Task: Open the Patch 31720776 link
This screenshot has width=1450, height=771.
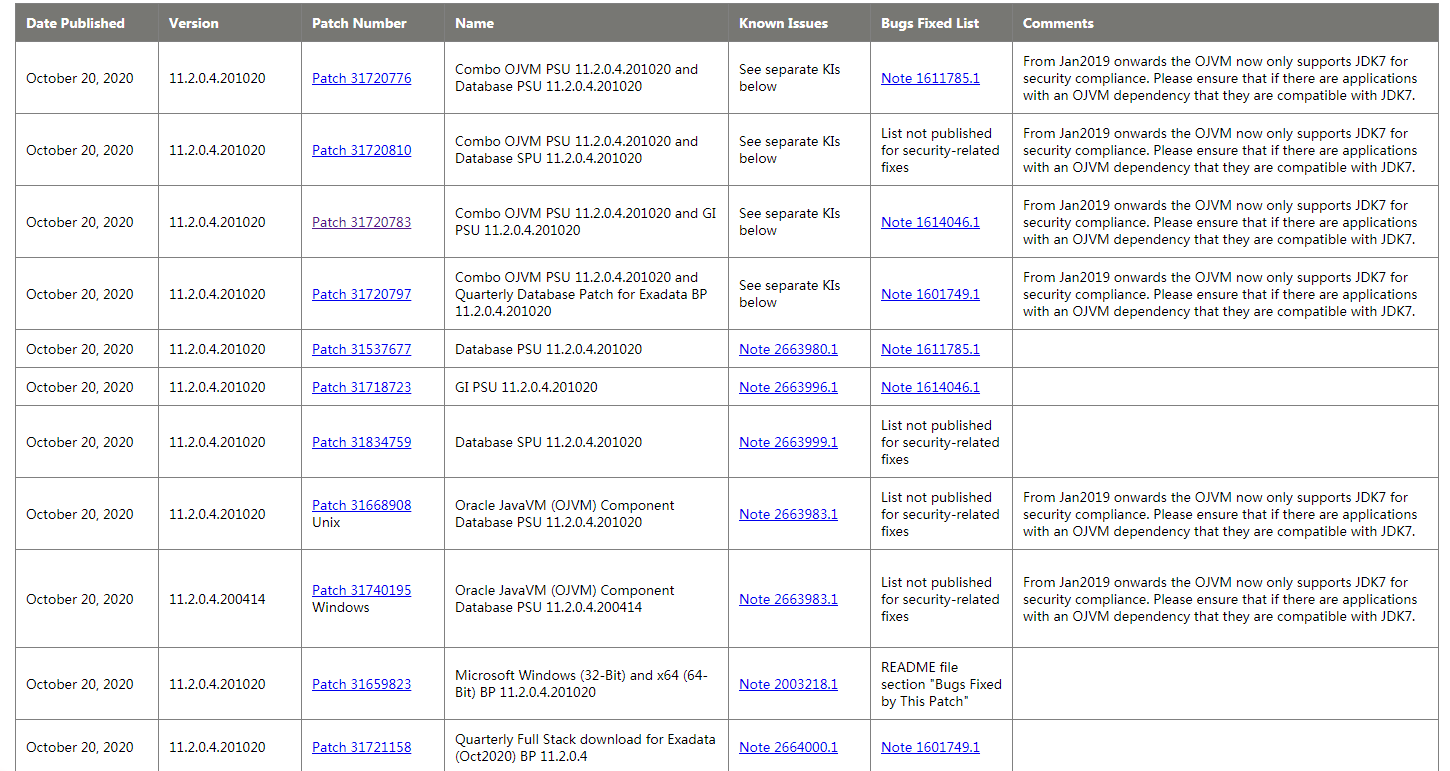Action: coord(361,78)
